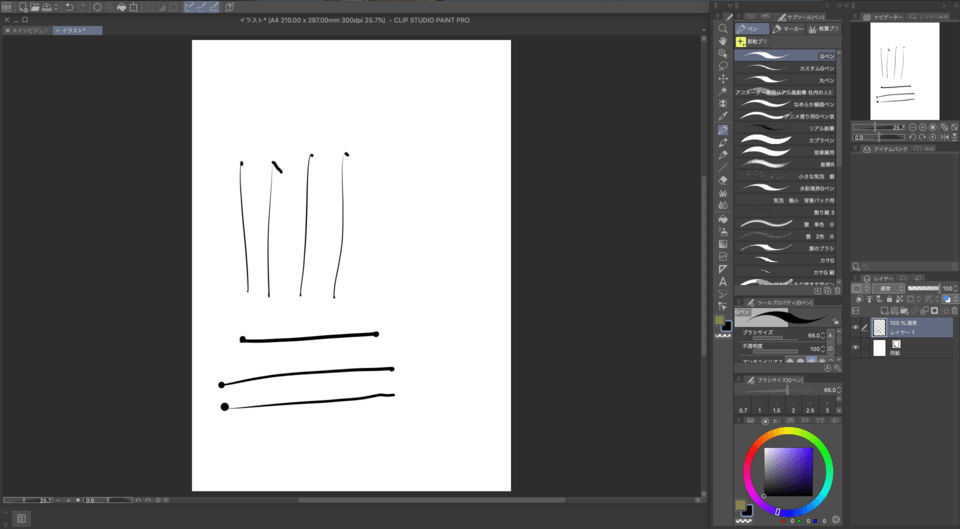Toggle the lock icon in brush preview
Image resolution: width=960 pixels, height=529 pixels.
(838, 322)
